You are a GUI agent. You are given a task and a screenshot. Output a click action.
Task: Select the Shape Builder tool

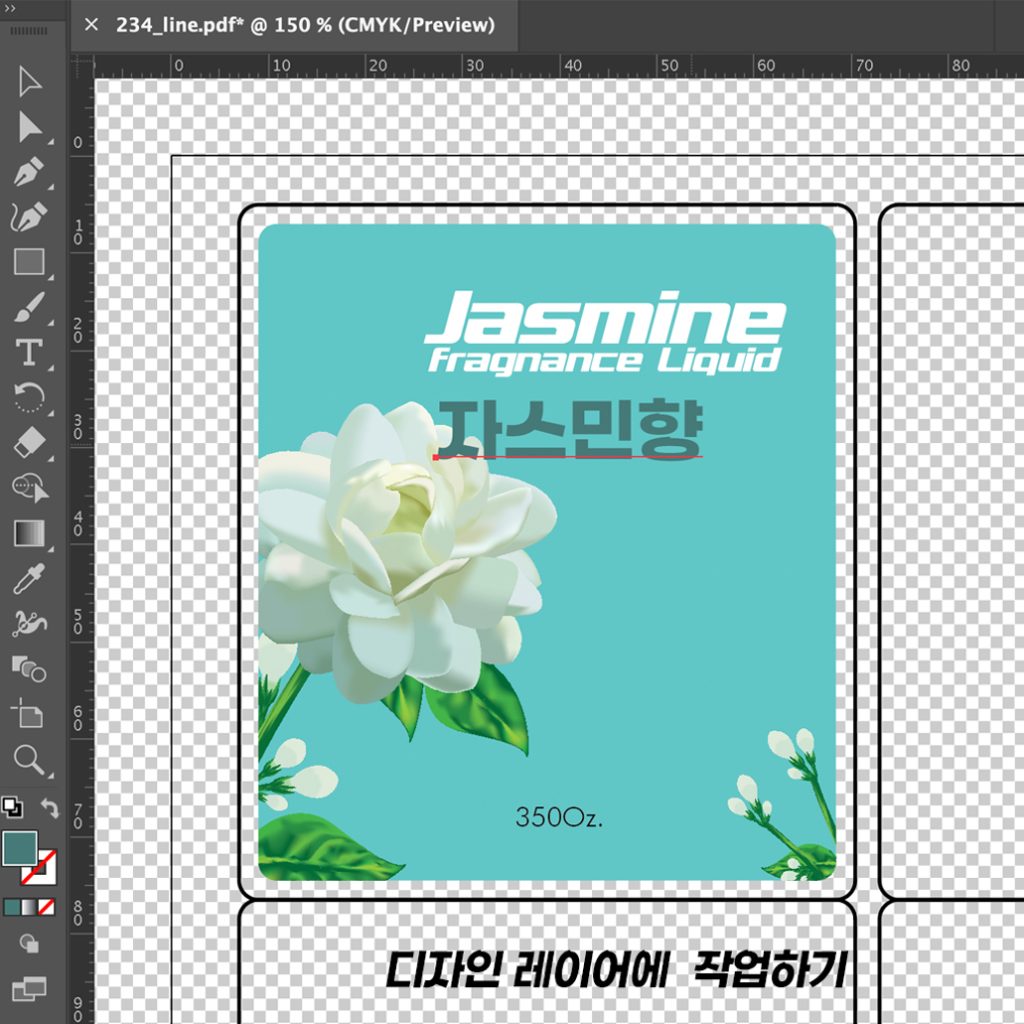click(x=29, y=669)
